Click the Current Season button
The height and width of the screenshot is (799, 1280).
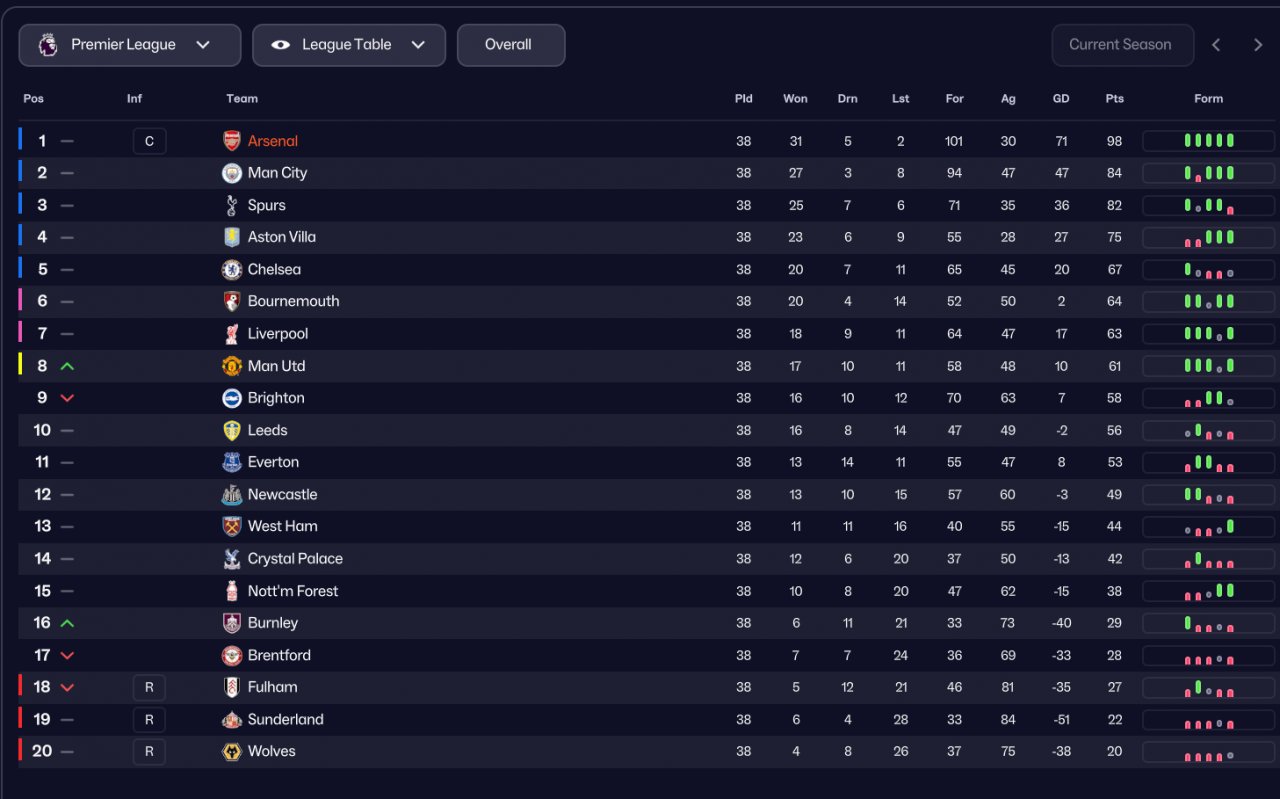1122,45
